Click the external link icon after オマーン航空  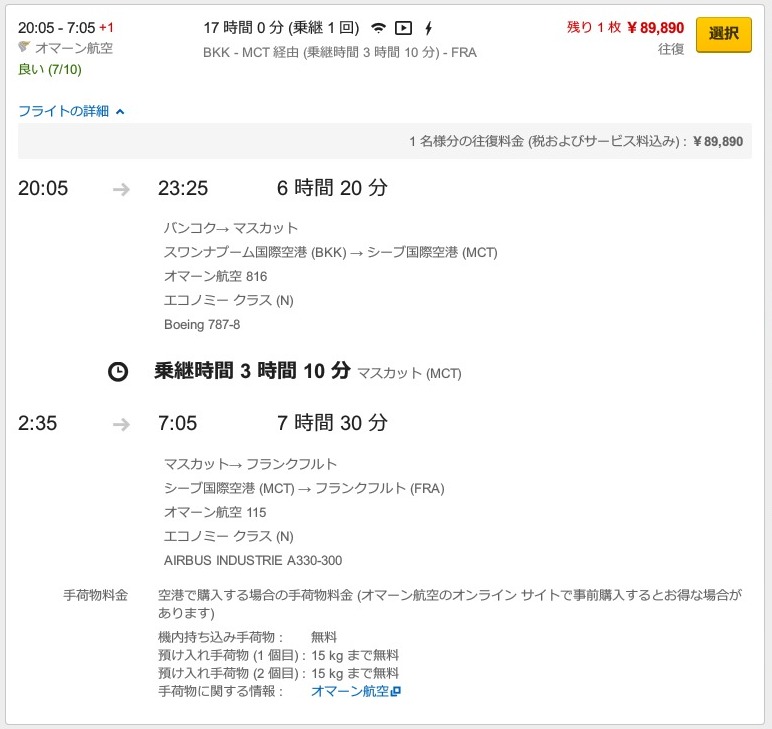395,692
